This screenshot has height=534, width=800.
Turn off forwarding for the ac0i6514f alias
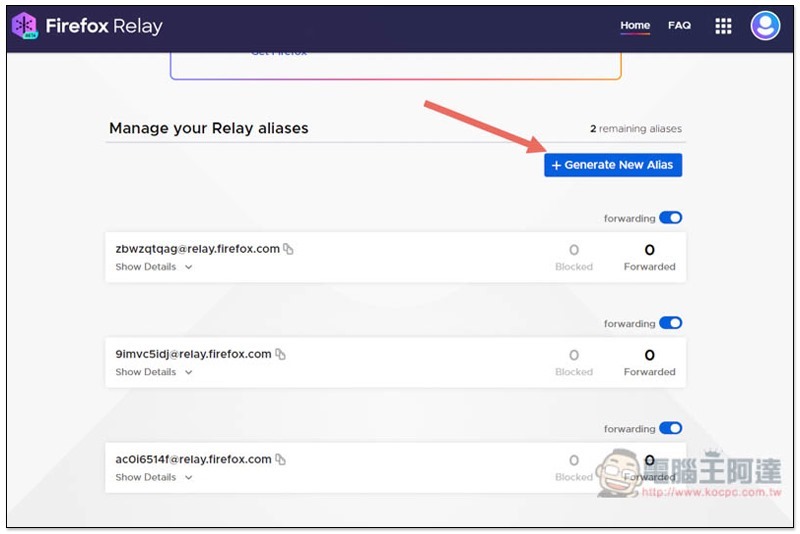(x=670, y=428)
